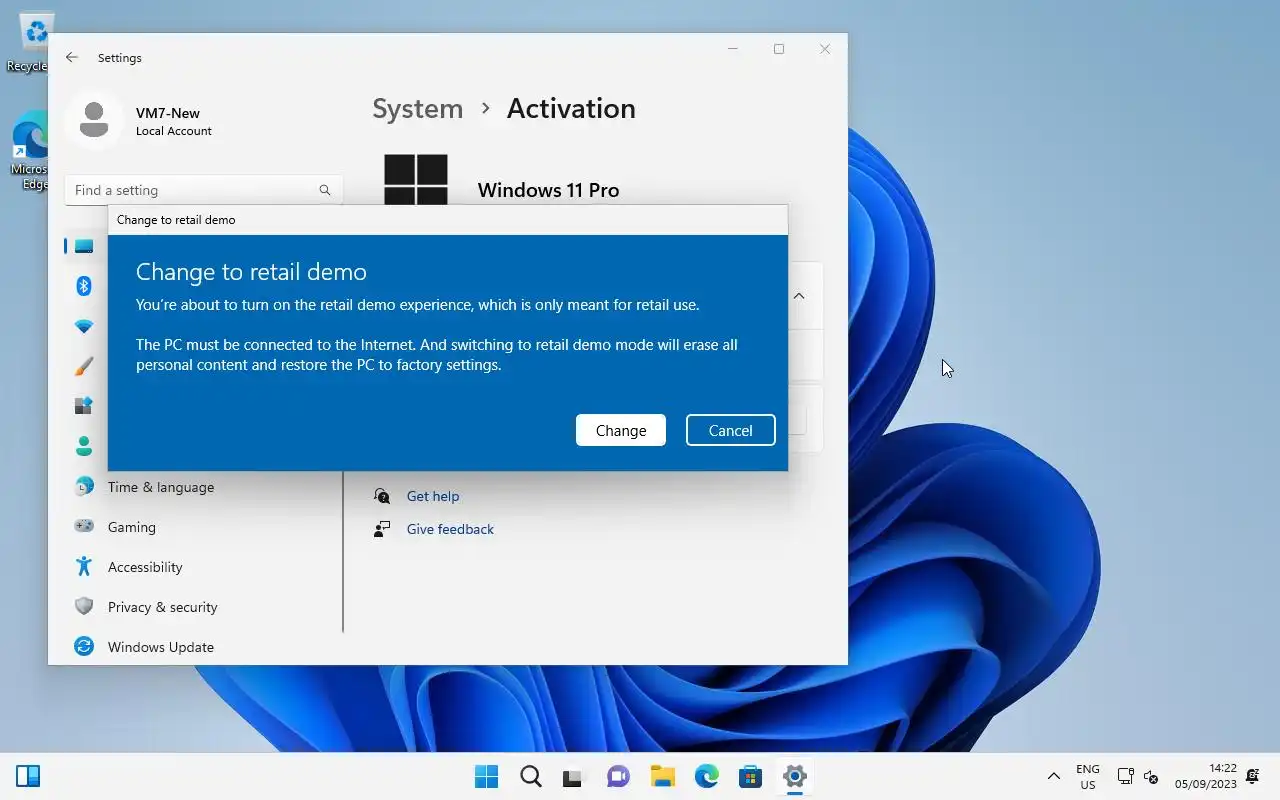Image resolution: width=1280 pixels, height=800 pixels.
Task: Open taskbar Search
Action: point(531,776)
